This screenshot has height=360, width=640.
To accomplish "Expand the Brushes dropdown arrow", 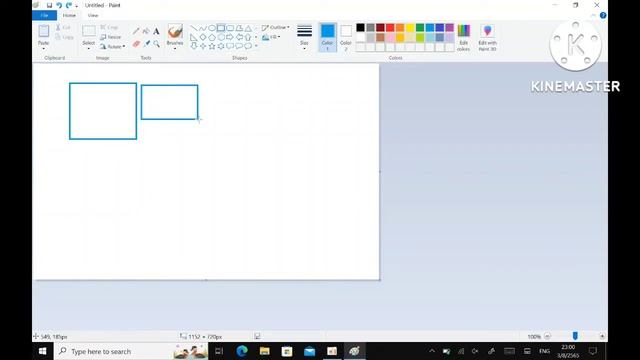I will point(175,49).
